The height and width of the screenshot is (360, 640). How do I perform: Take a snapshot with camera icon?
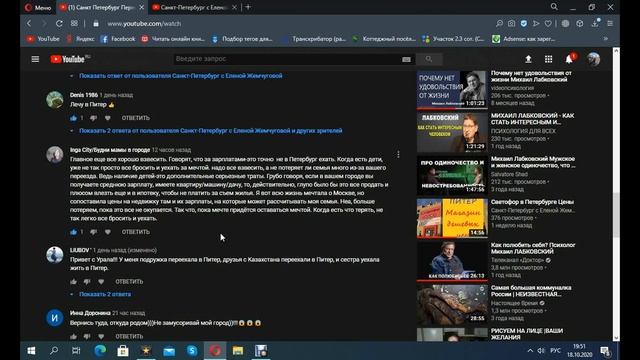point(511,24)
